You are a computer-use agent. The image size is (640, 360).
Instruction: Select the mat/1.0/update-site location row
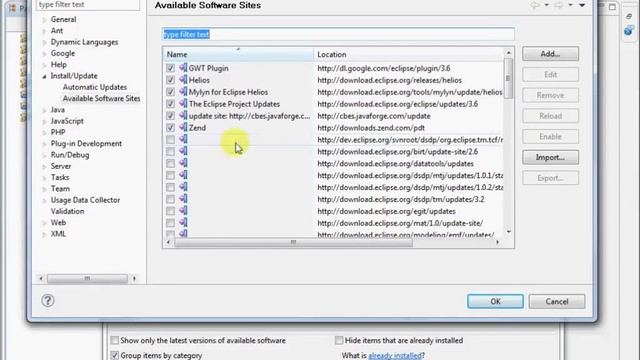(x=400, y=223)
